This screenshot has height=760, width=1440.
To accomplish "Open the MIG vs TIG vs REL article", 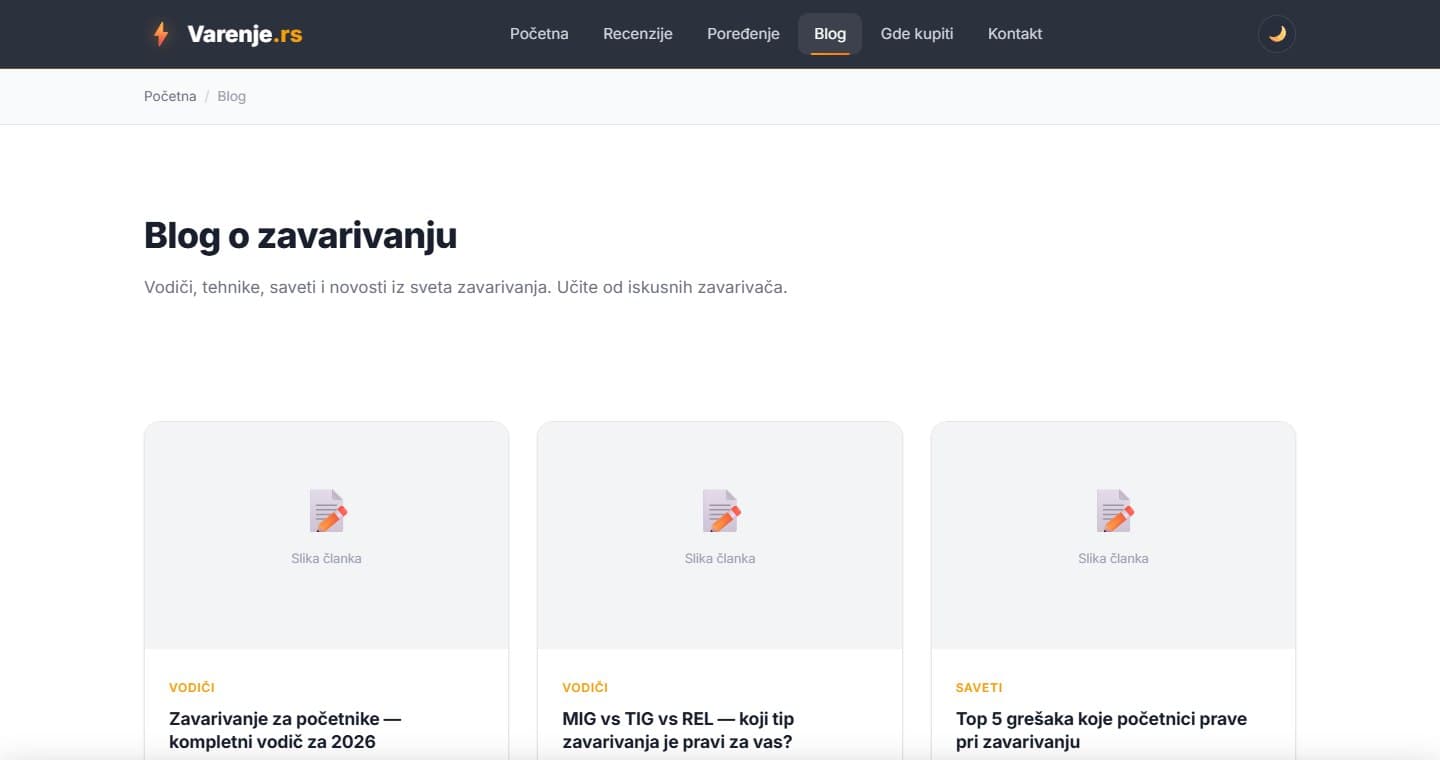I will (x=678, y=730).
